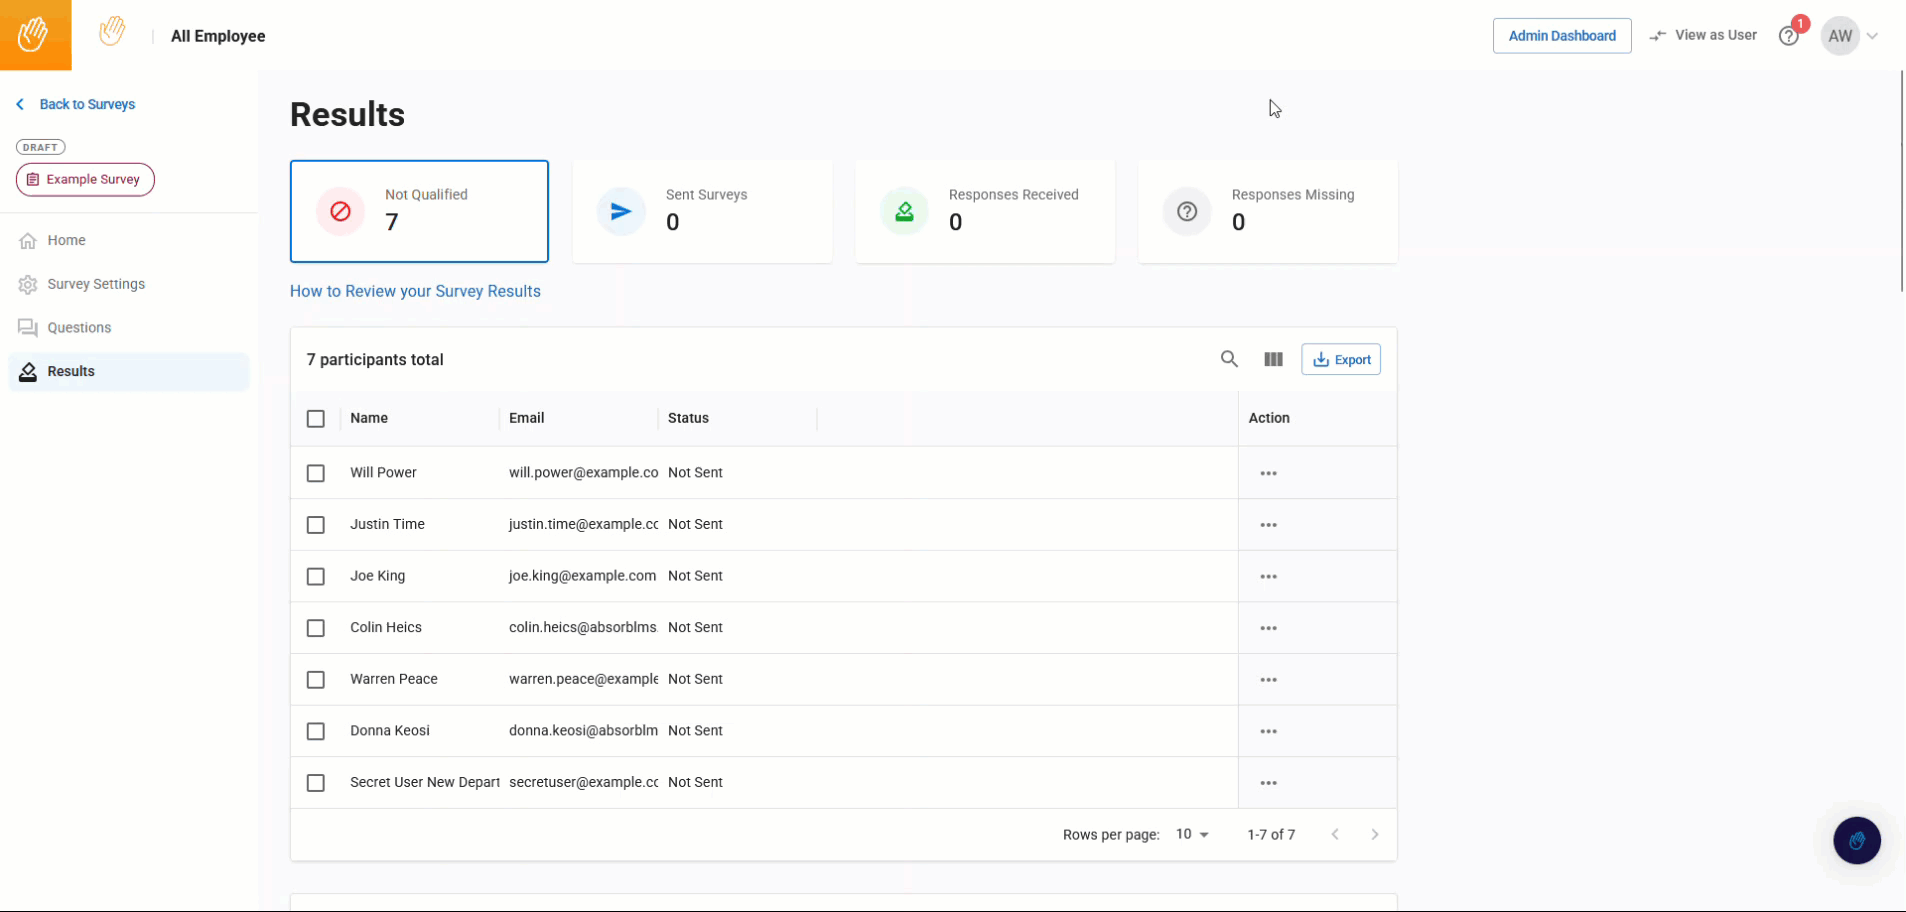Open three-dot actions for Donna Keosi
Image resolution: width=1906 pixels, height=912 pixels.
coord(1268,731)
